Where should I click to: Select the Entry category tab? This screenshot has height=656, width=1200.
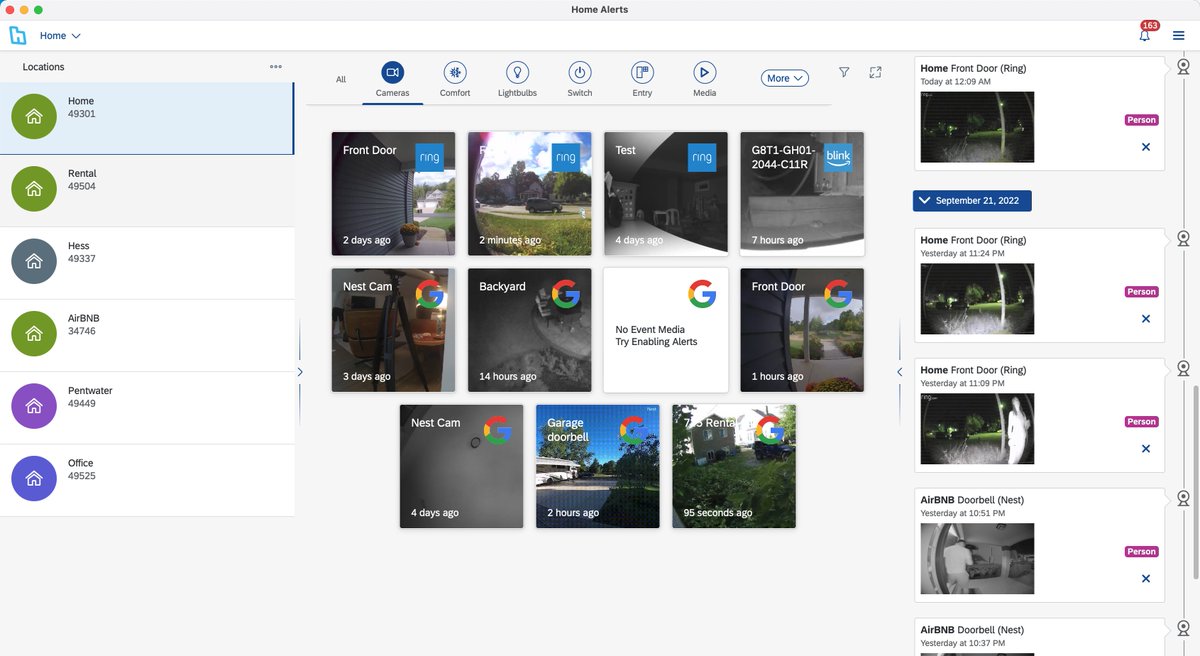coord(642,79)
